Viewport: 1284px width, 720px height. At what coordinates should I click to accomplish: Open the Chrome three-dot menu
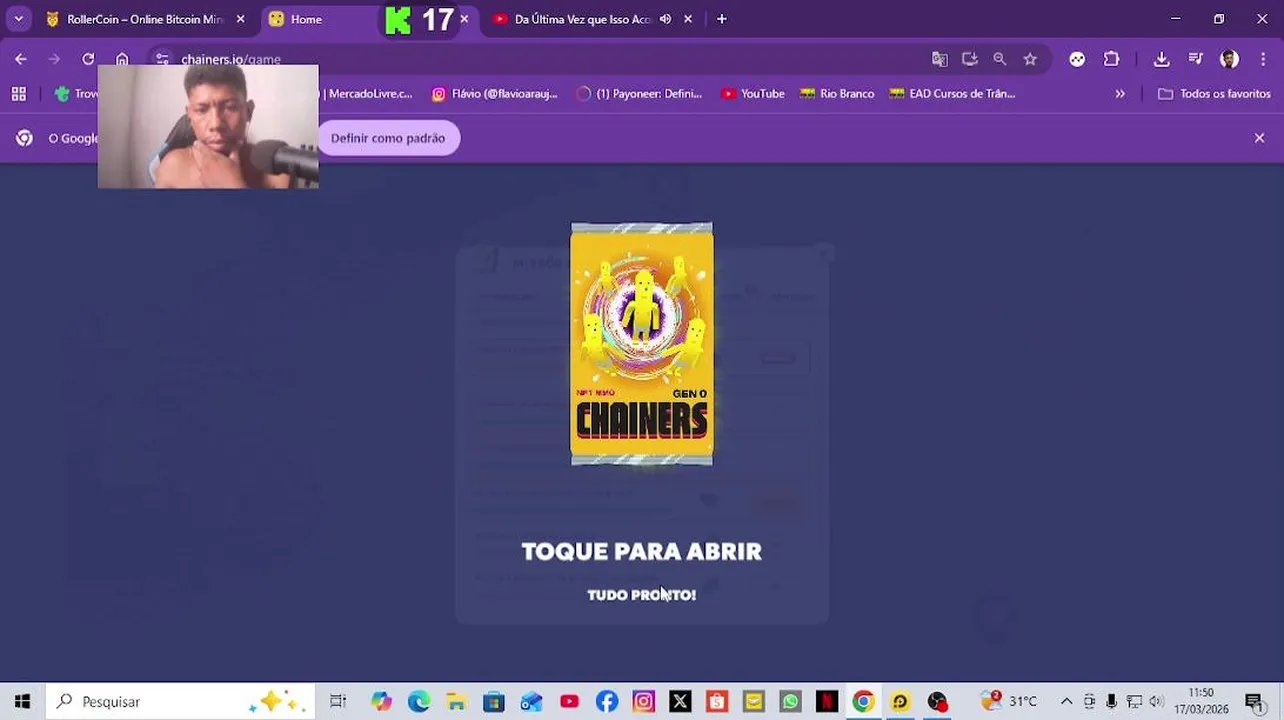tap(1263, 59)
